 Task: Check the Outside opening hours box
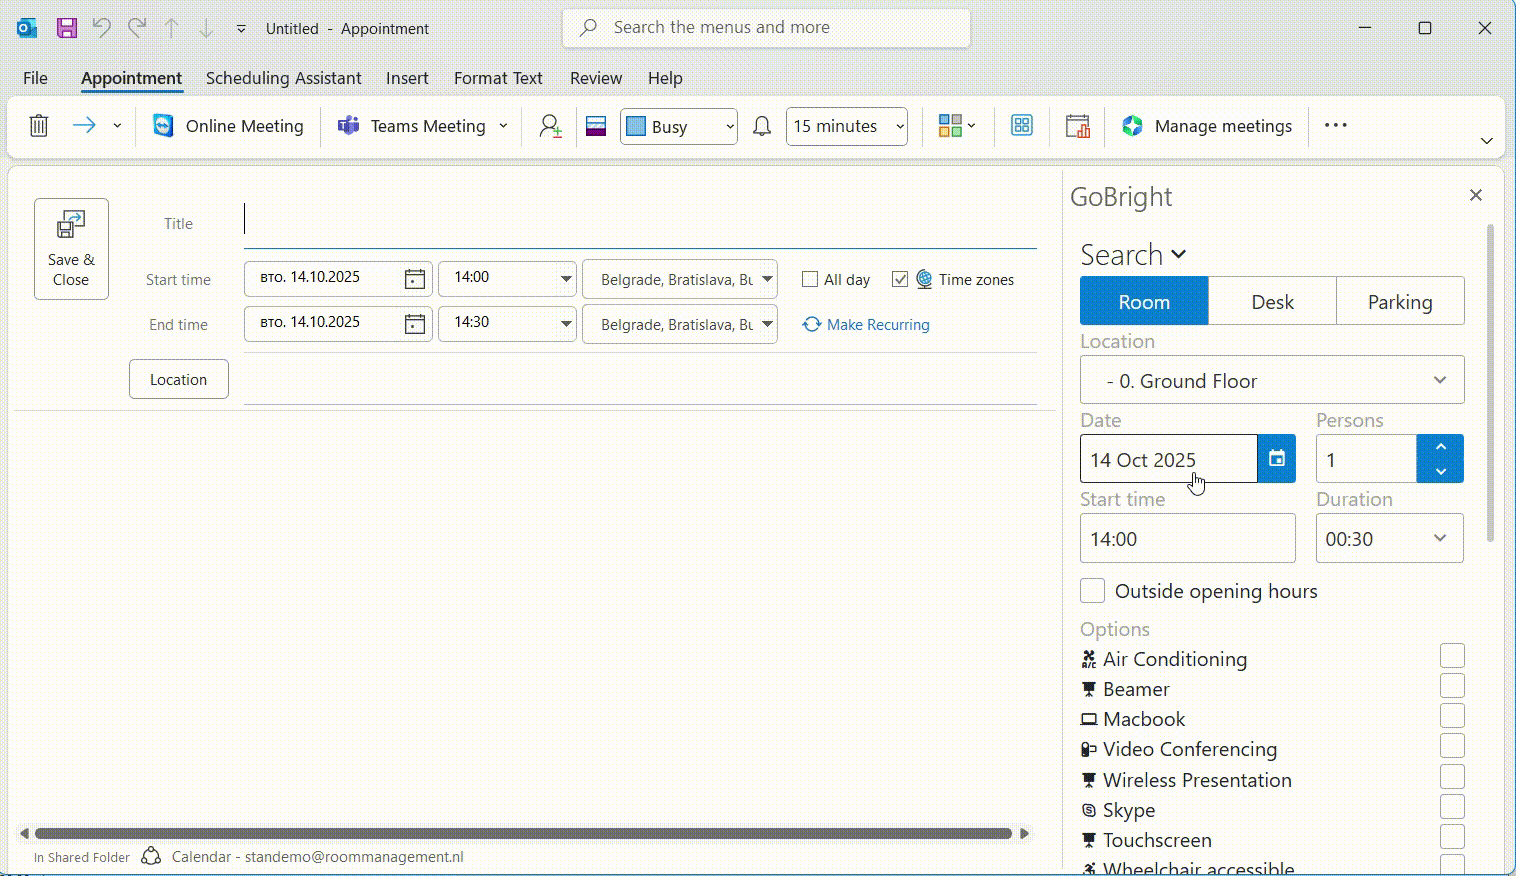tap(1093, 591)
